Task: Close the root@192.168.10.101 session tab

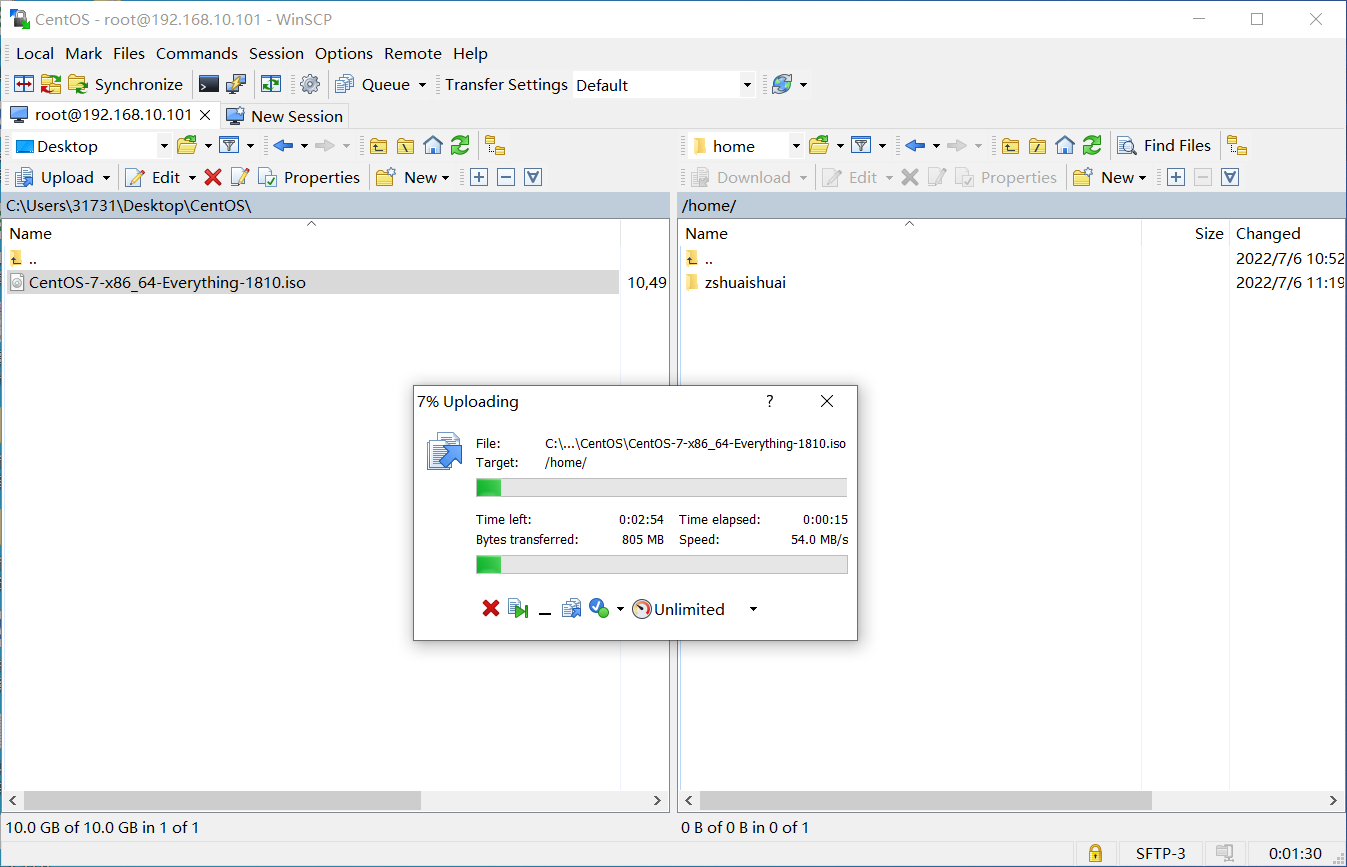Action: [205, 115]
